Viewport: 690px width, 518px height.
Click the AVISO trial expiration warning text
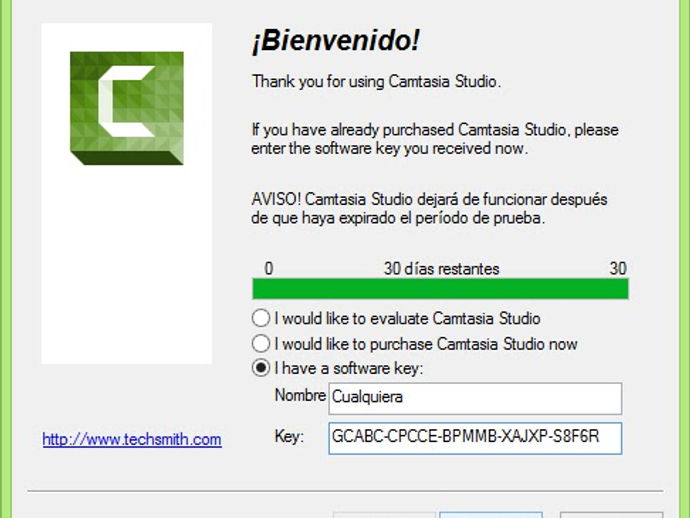pos(429,209)
